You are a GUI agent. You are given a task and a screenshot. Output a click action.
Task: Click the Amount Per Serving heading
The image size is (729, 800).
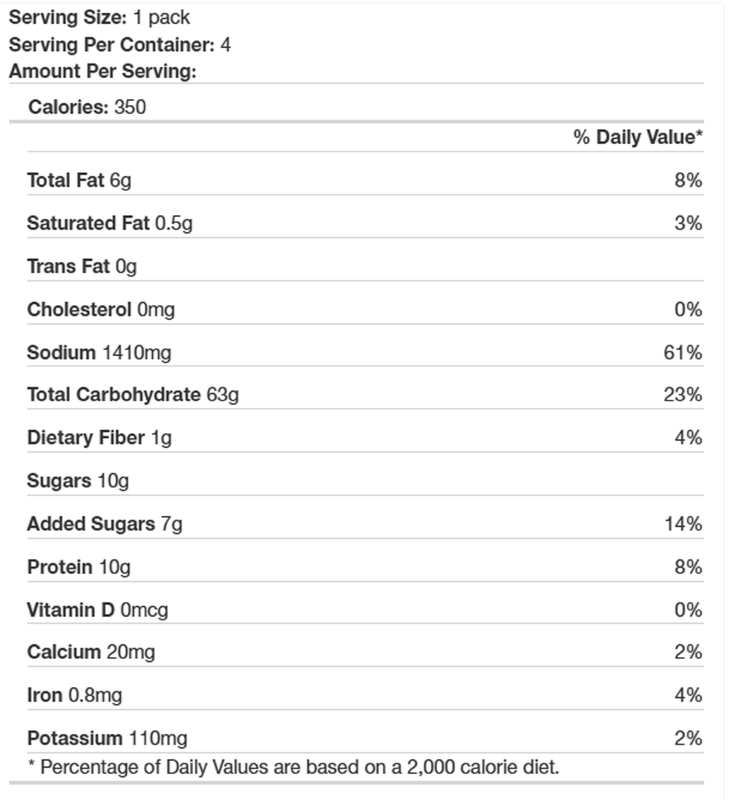coord(103,71)
